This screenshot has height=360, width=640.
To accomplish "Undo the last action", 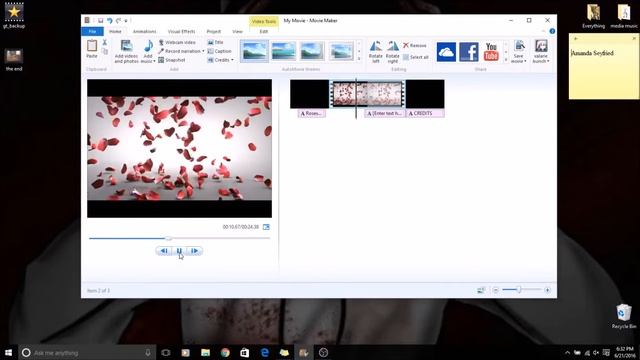I will [x=109, y=20].
